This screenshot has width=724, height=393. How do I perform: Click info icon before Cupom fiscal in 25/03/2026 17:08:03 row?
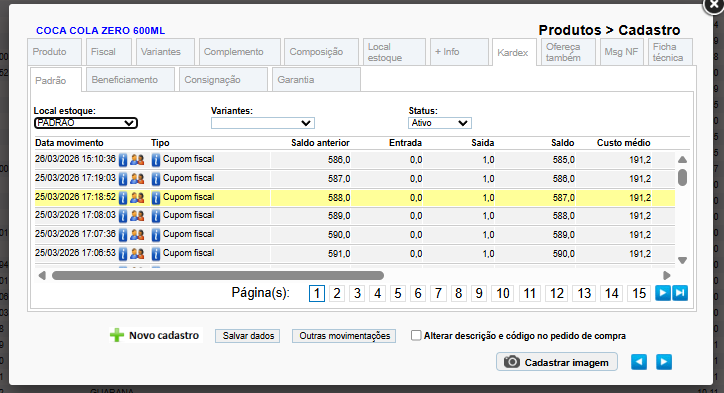[156, 216]
